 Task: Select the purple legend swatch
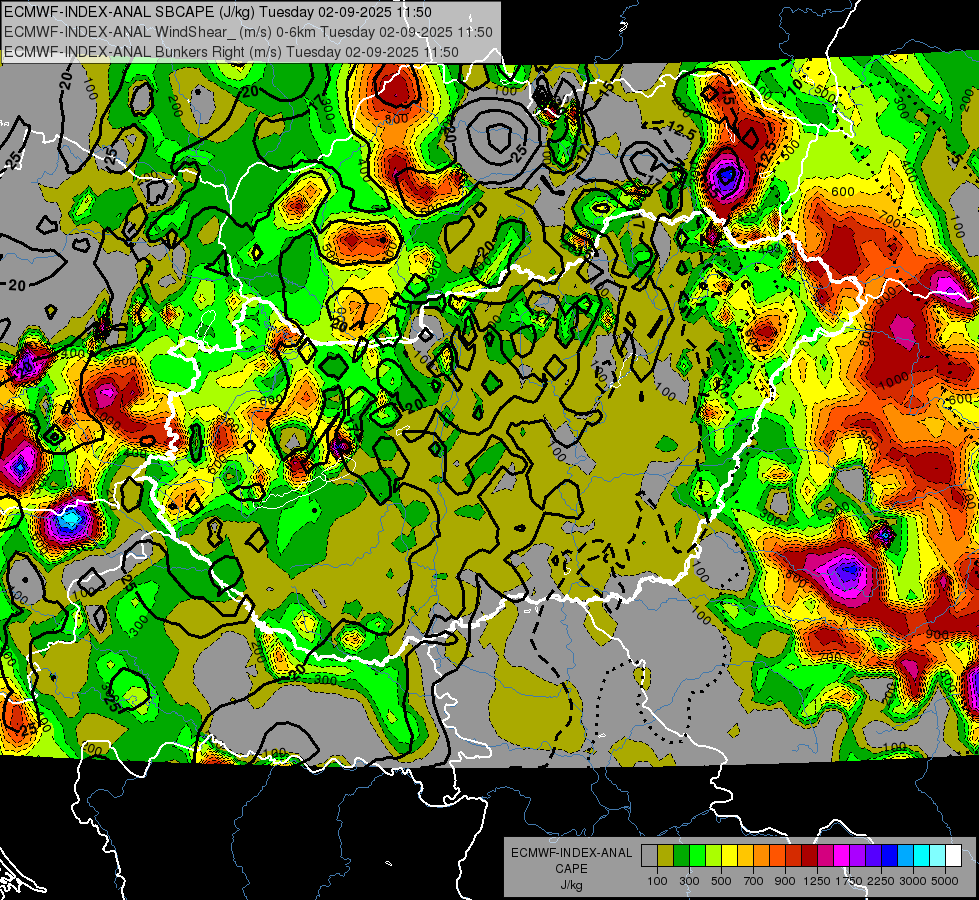point(857,856)
